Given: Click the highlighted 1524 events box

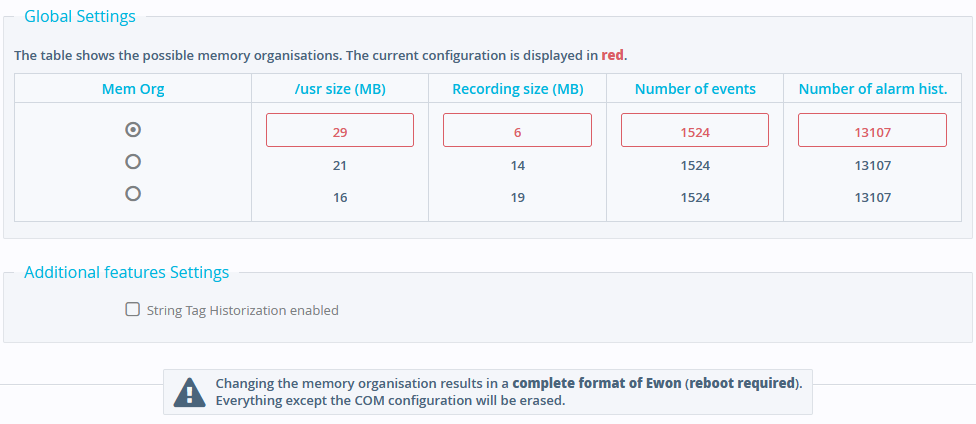Looking at the screenshot, I should pyautogui.click(x=695, y=130).
